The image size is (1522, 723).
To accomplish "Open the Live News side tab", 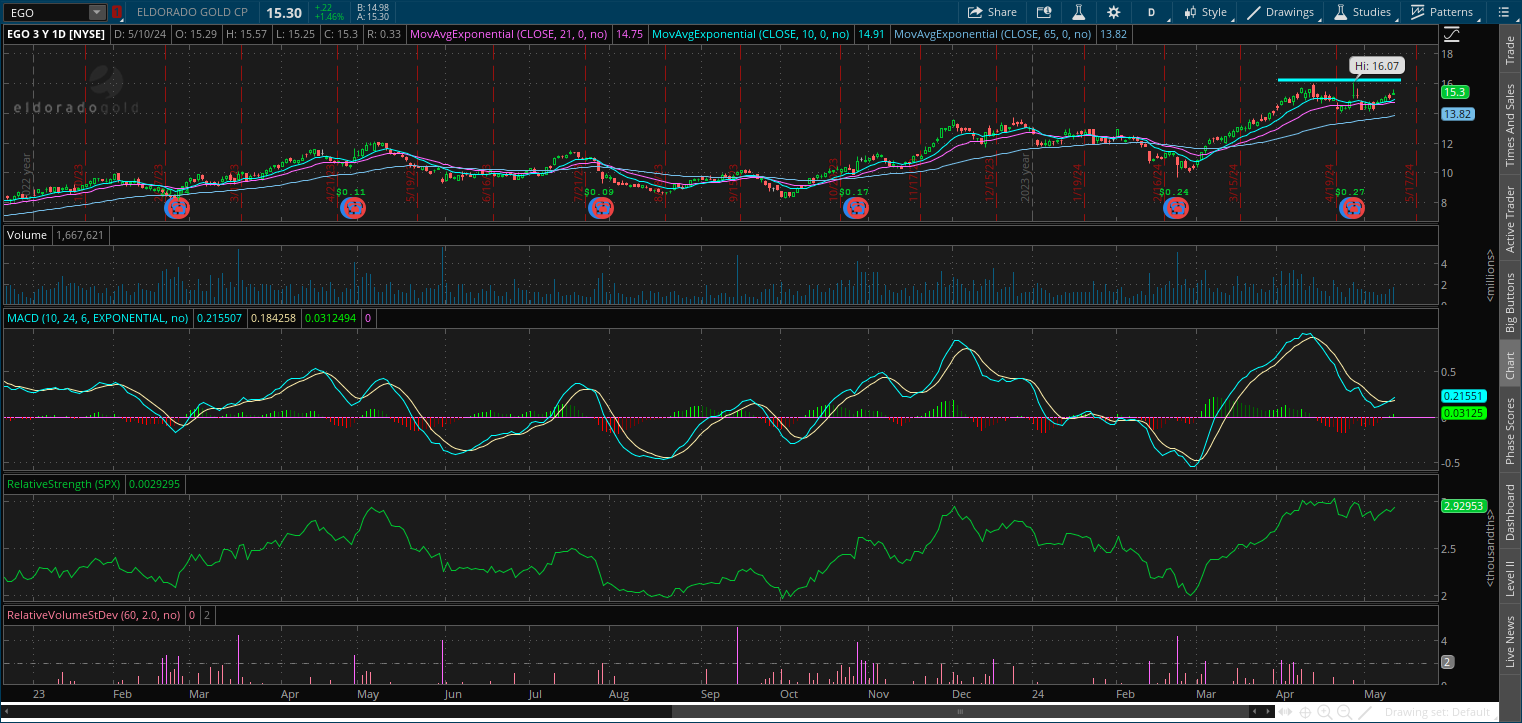I will click(1510, 641).
